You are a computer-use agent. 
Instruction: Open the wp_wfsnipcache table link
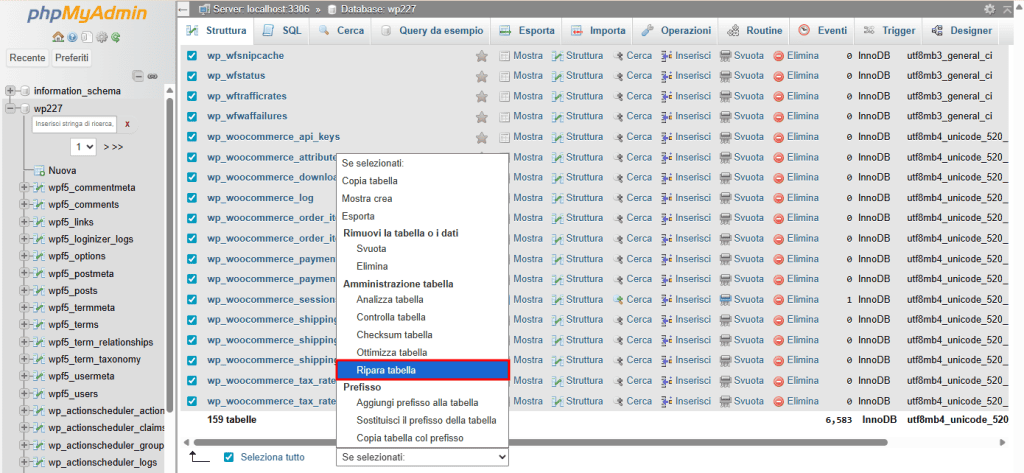[x=246, y=56]
